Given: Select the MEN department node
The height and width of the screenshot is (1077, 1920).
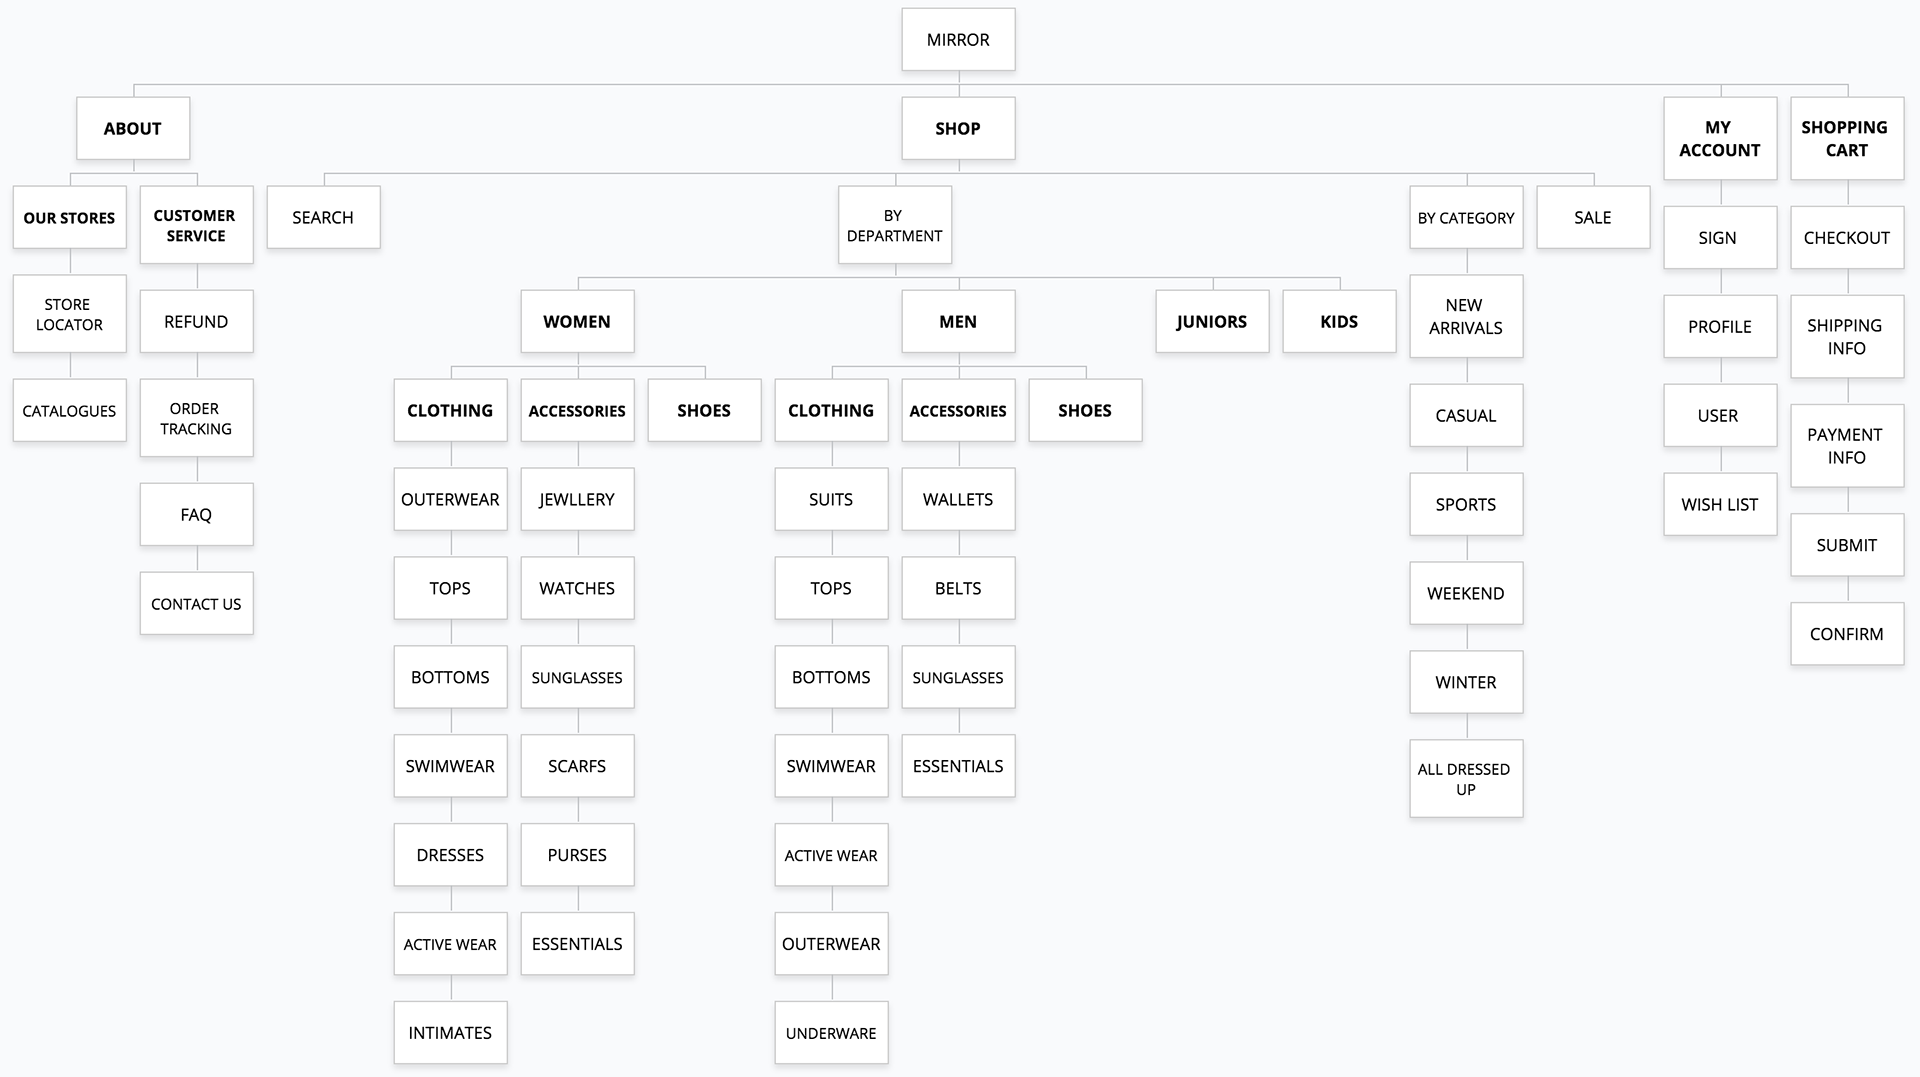Looking at the screenshot, I should 958,321.
